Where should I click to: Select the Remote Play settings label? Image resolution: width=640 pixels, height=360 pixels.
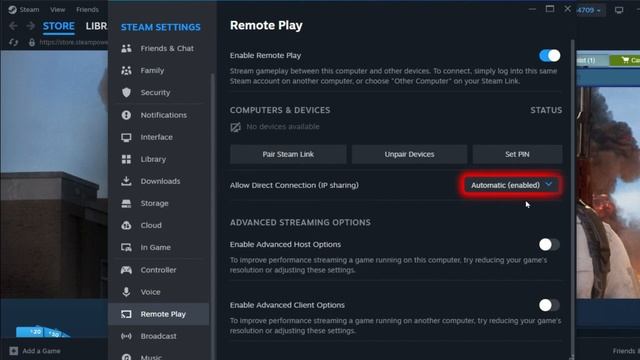pos(163,314)
